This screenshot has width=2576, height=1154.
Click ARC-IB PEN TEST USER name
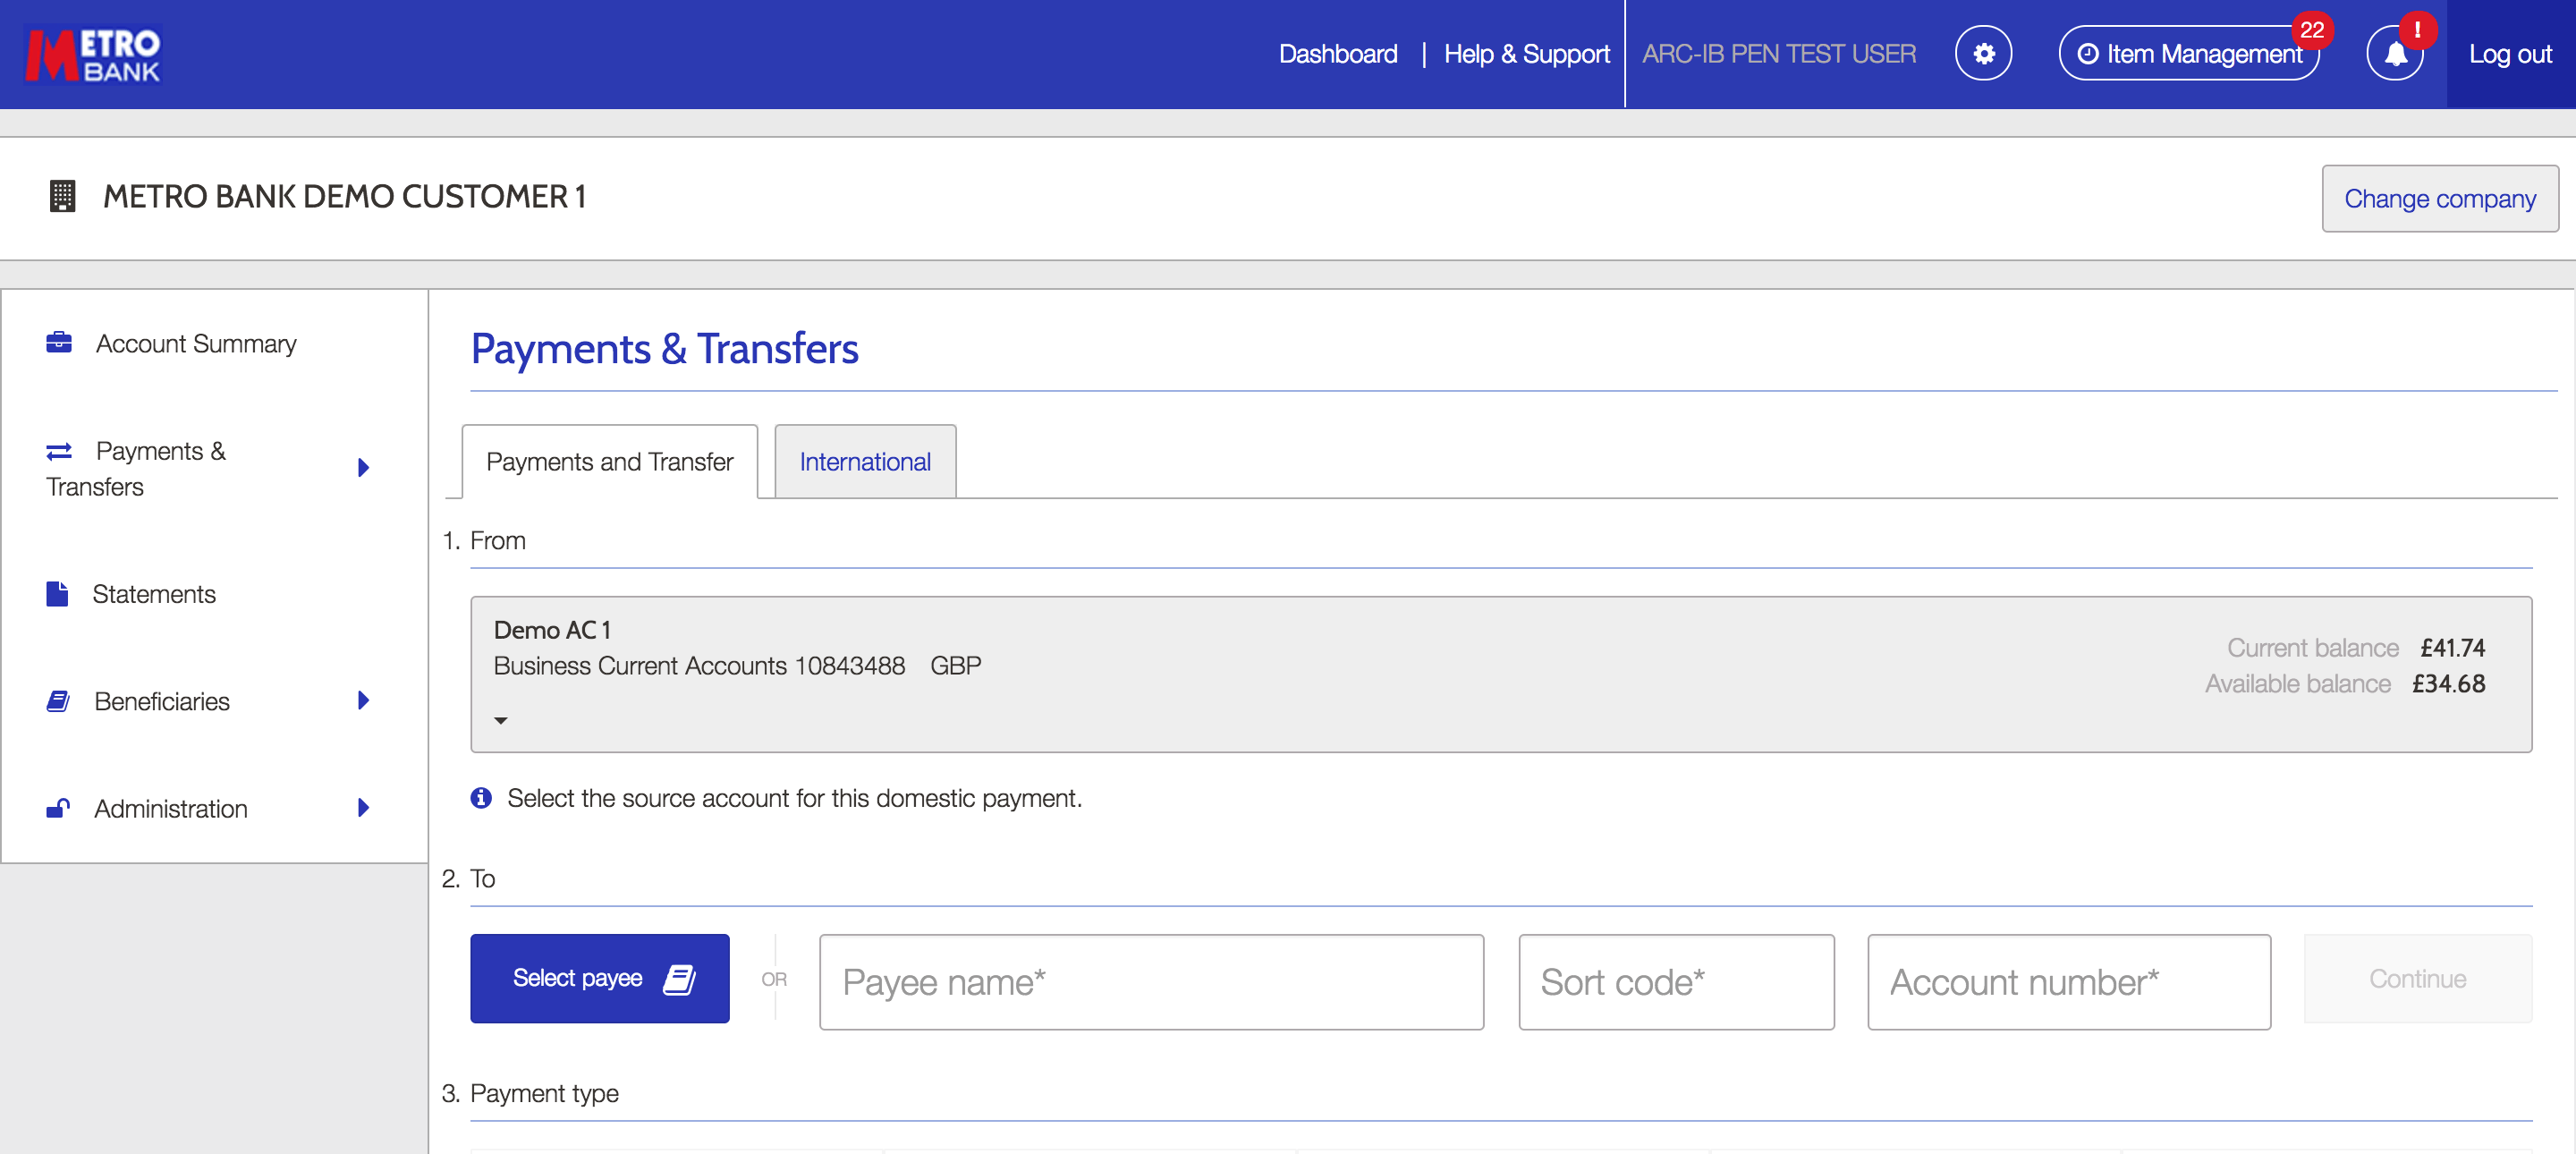1779,54
